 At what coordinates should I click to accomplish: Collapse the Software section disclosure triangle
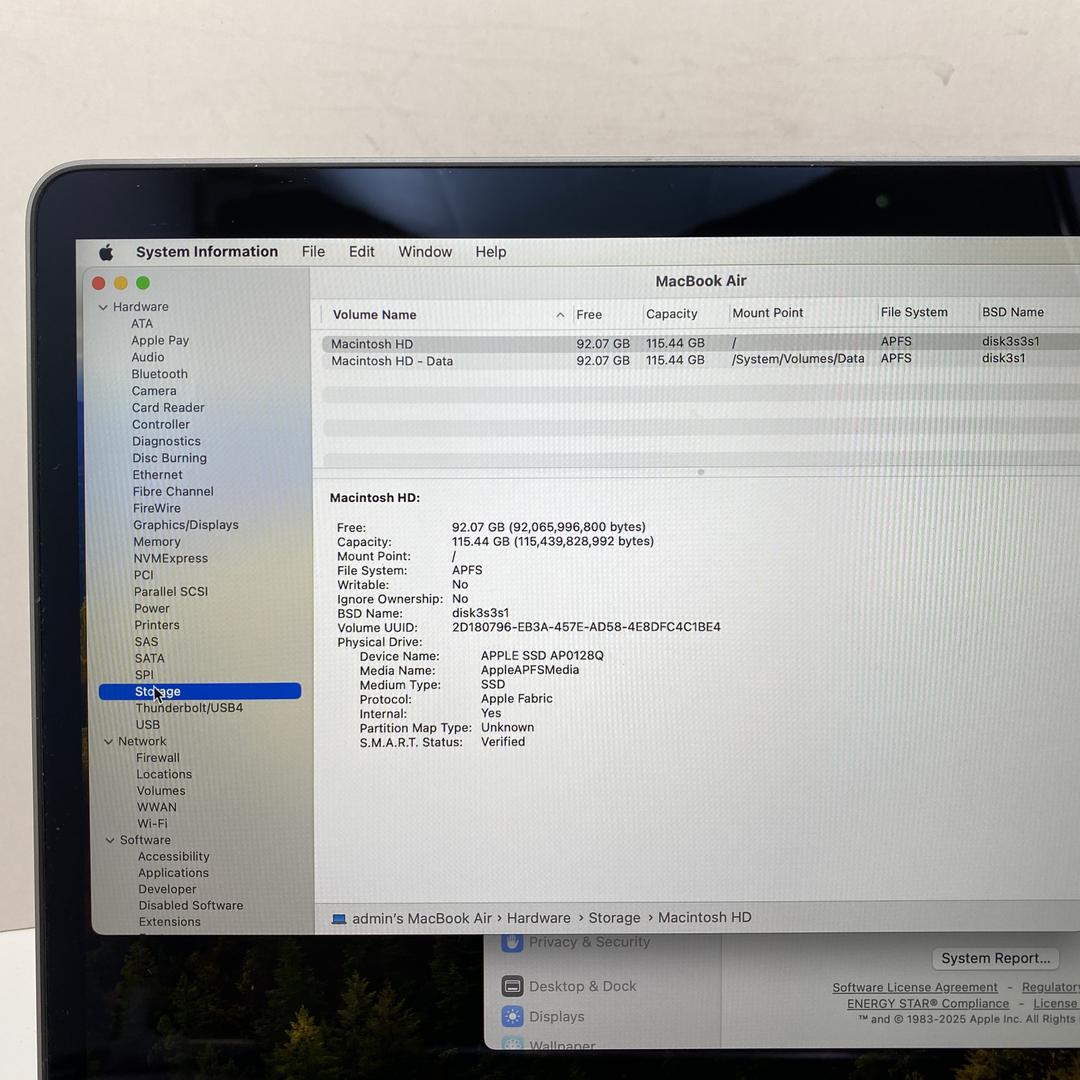(110, 840)
